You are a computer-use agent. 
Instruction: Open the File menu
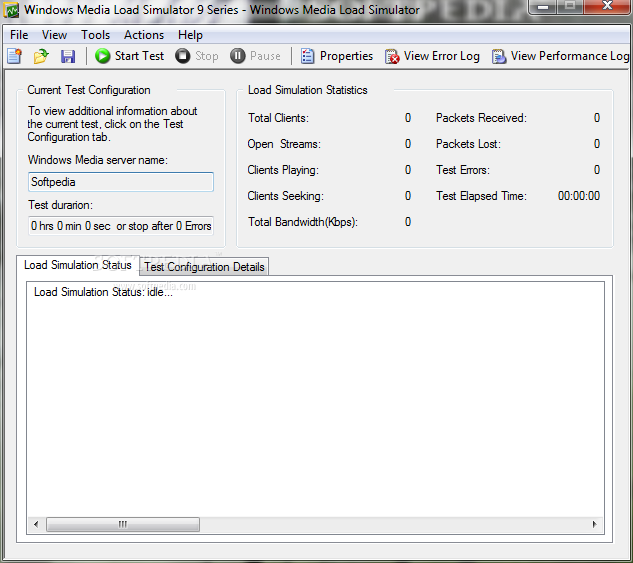19,35
